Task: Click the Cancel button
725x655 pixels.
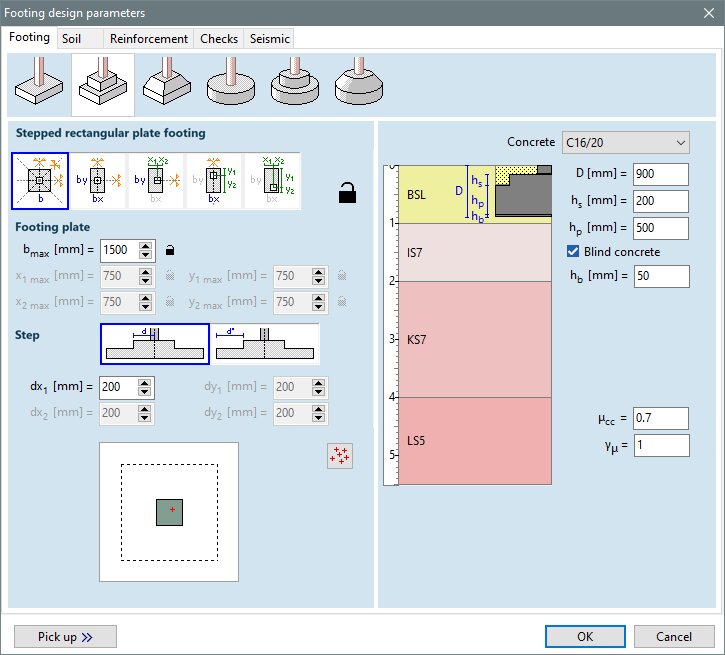Action: 674,637
